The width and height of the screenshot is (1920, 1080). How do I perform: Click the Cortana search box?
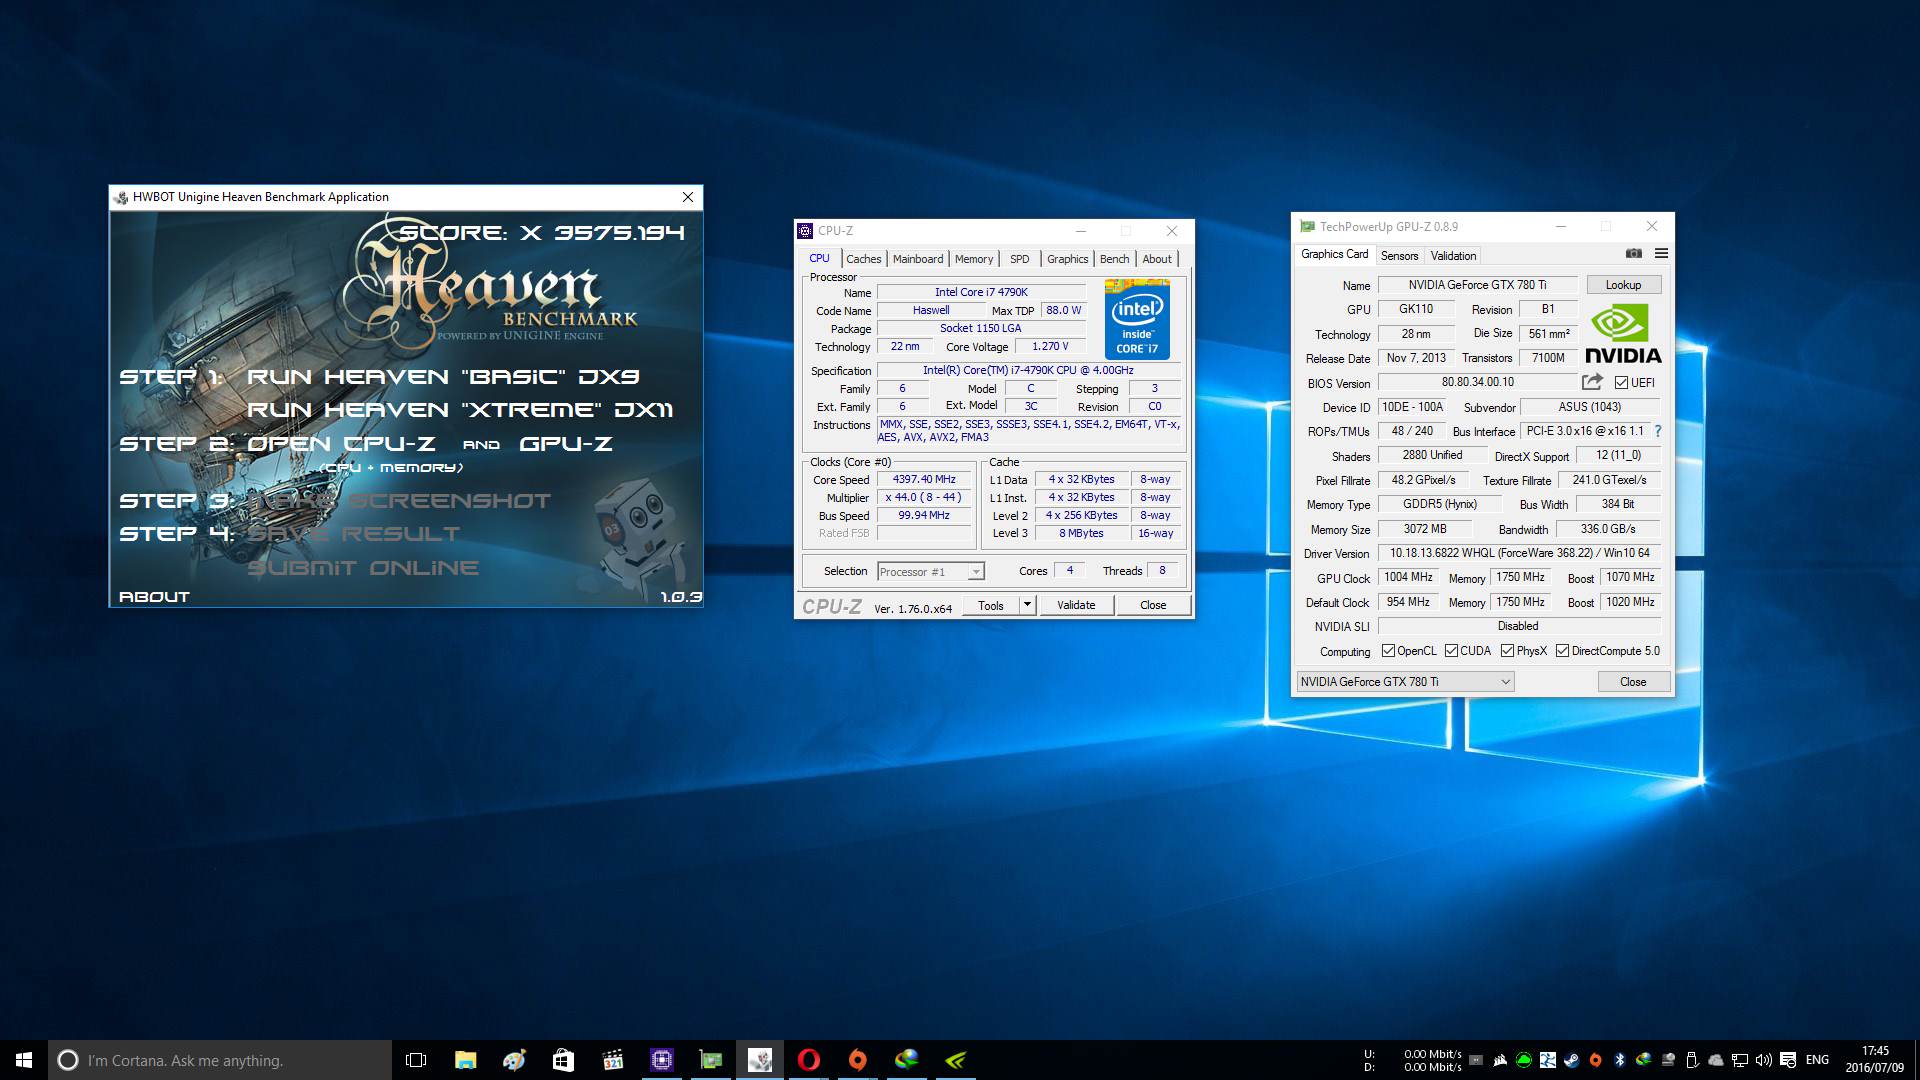(x=220, y=1060)
